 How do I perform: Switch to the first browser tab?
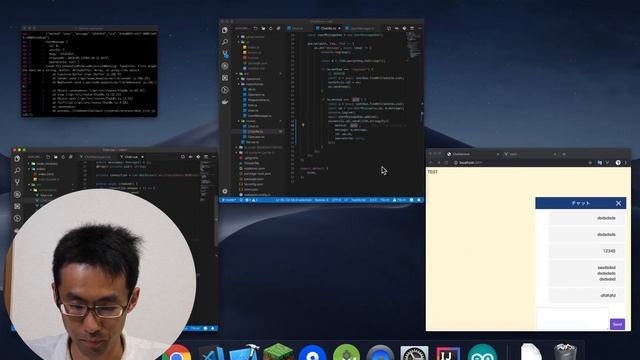tap(473, 154)
